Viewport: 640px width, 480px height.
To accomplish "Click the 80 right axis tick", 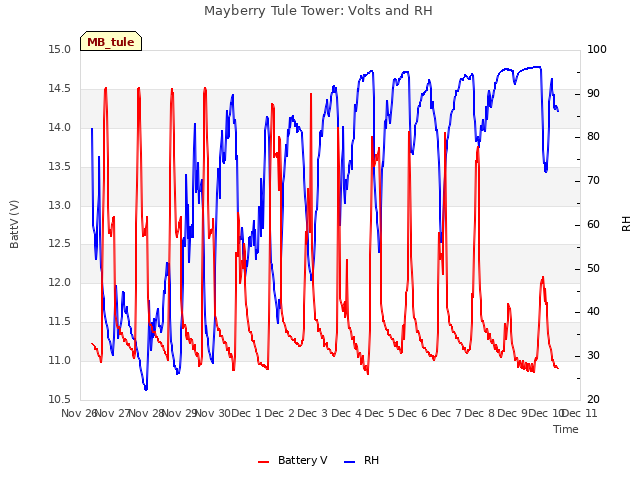I will tap(593, 137).
